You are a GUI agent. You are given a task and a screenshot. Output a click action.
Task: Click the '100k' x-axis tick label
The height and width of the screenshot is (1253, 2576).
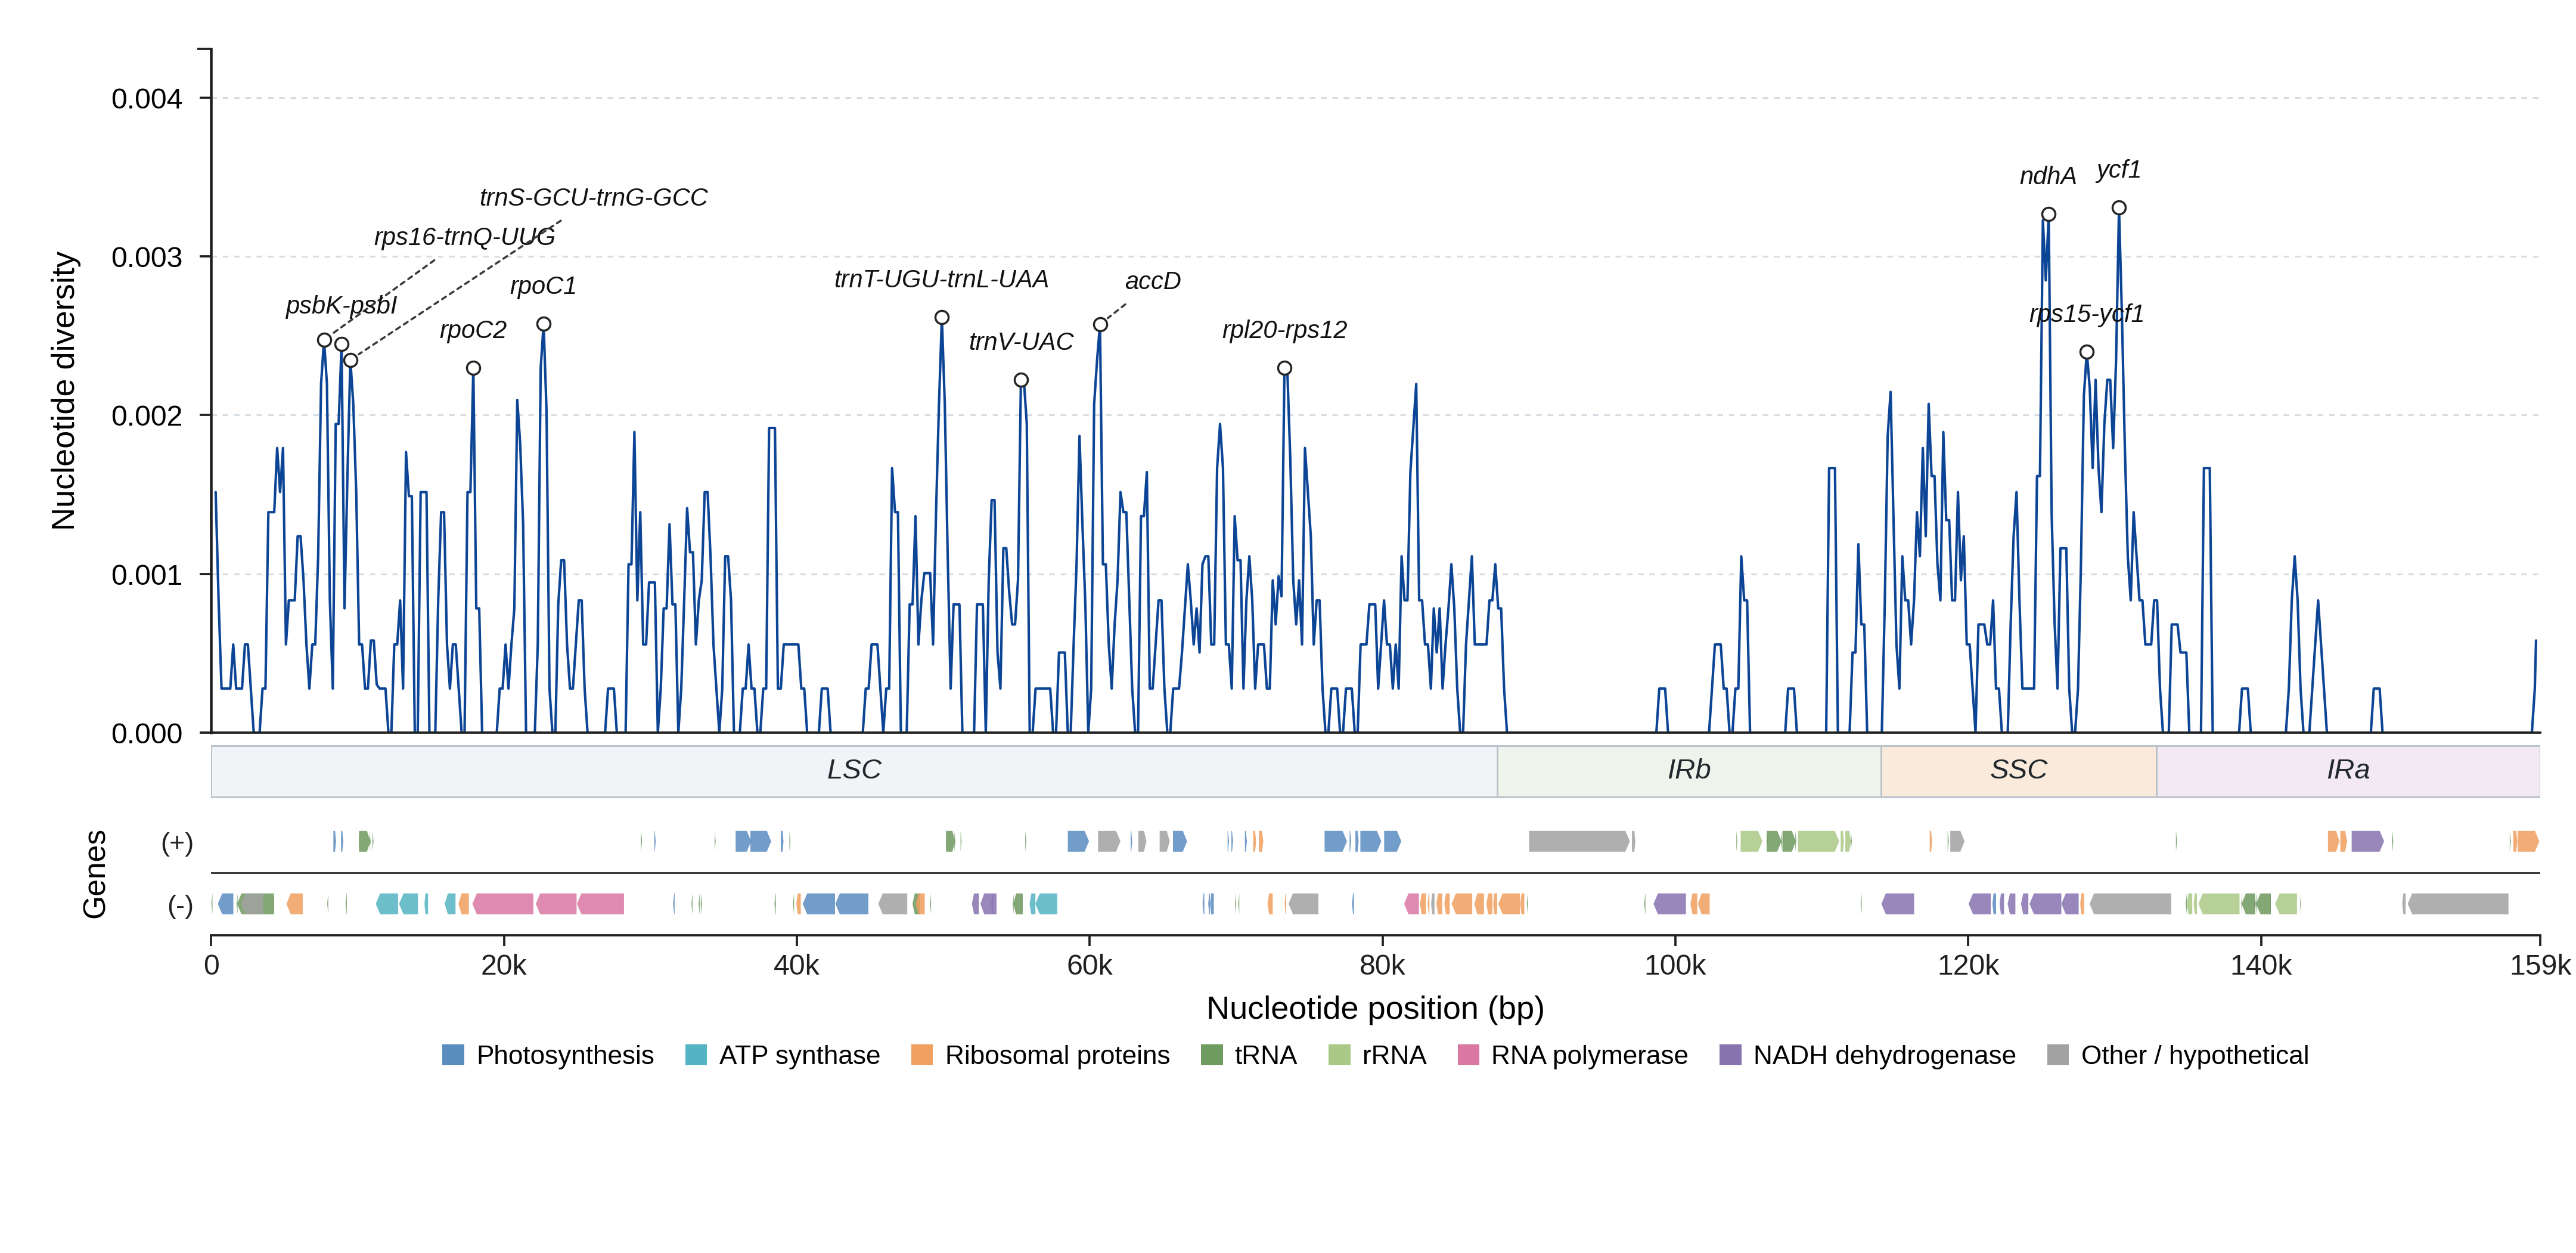coord(1676,965)
